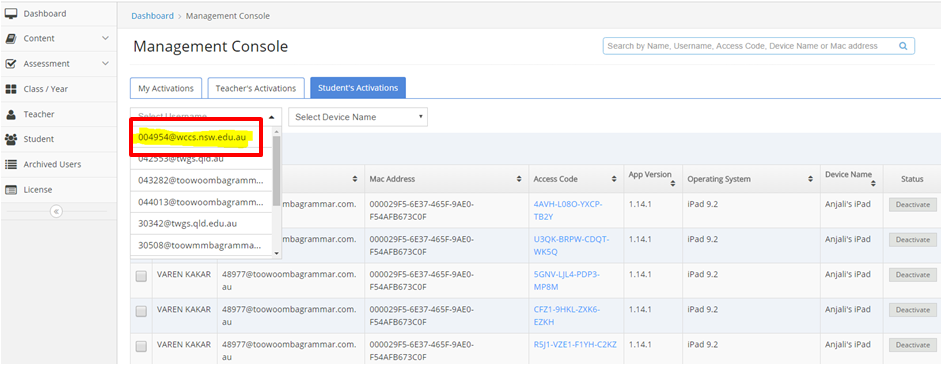Image resolution: width=942 pixels, height=365 pixels.
Task: Open access code link R5J1-VZE1-F1YH-C2KZ
Action: click(x=575, y=345)
